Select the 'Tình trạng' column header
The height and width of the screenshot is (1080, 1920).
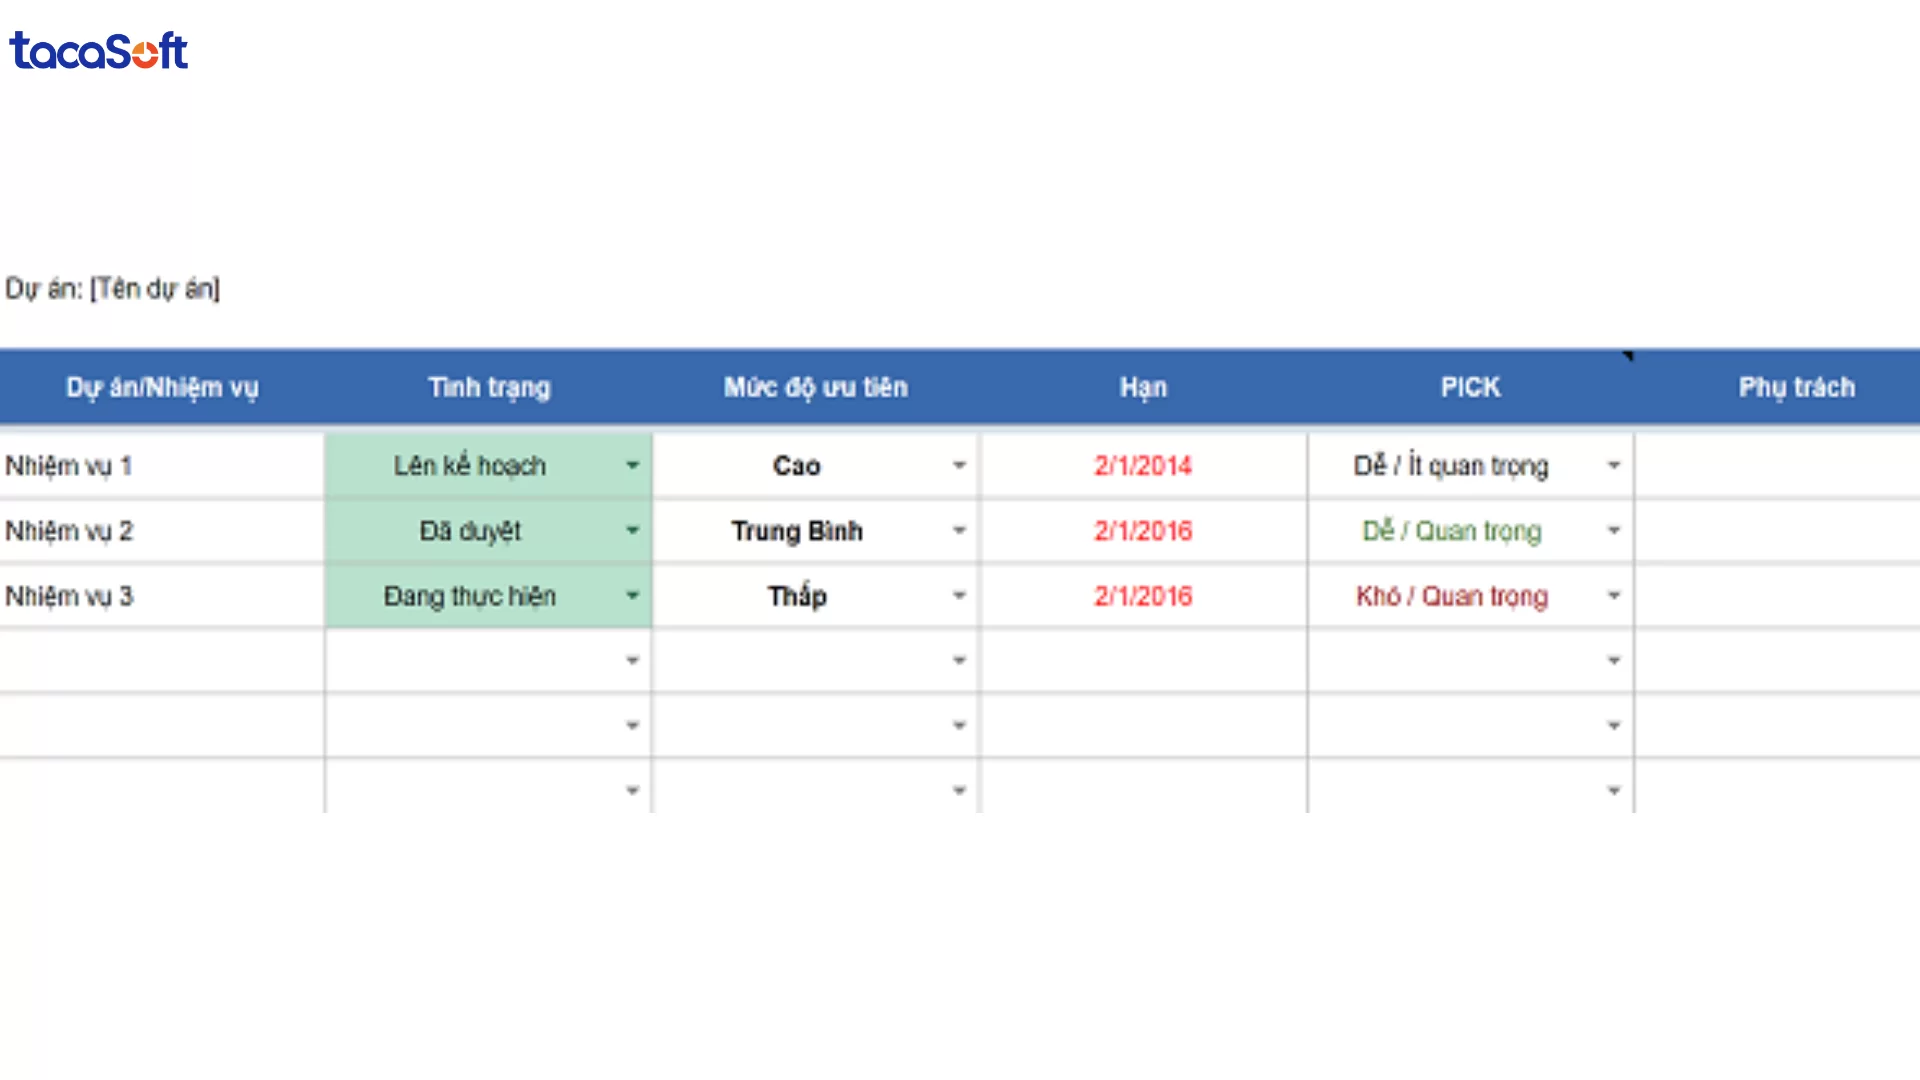(x=488, y=387)
